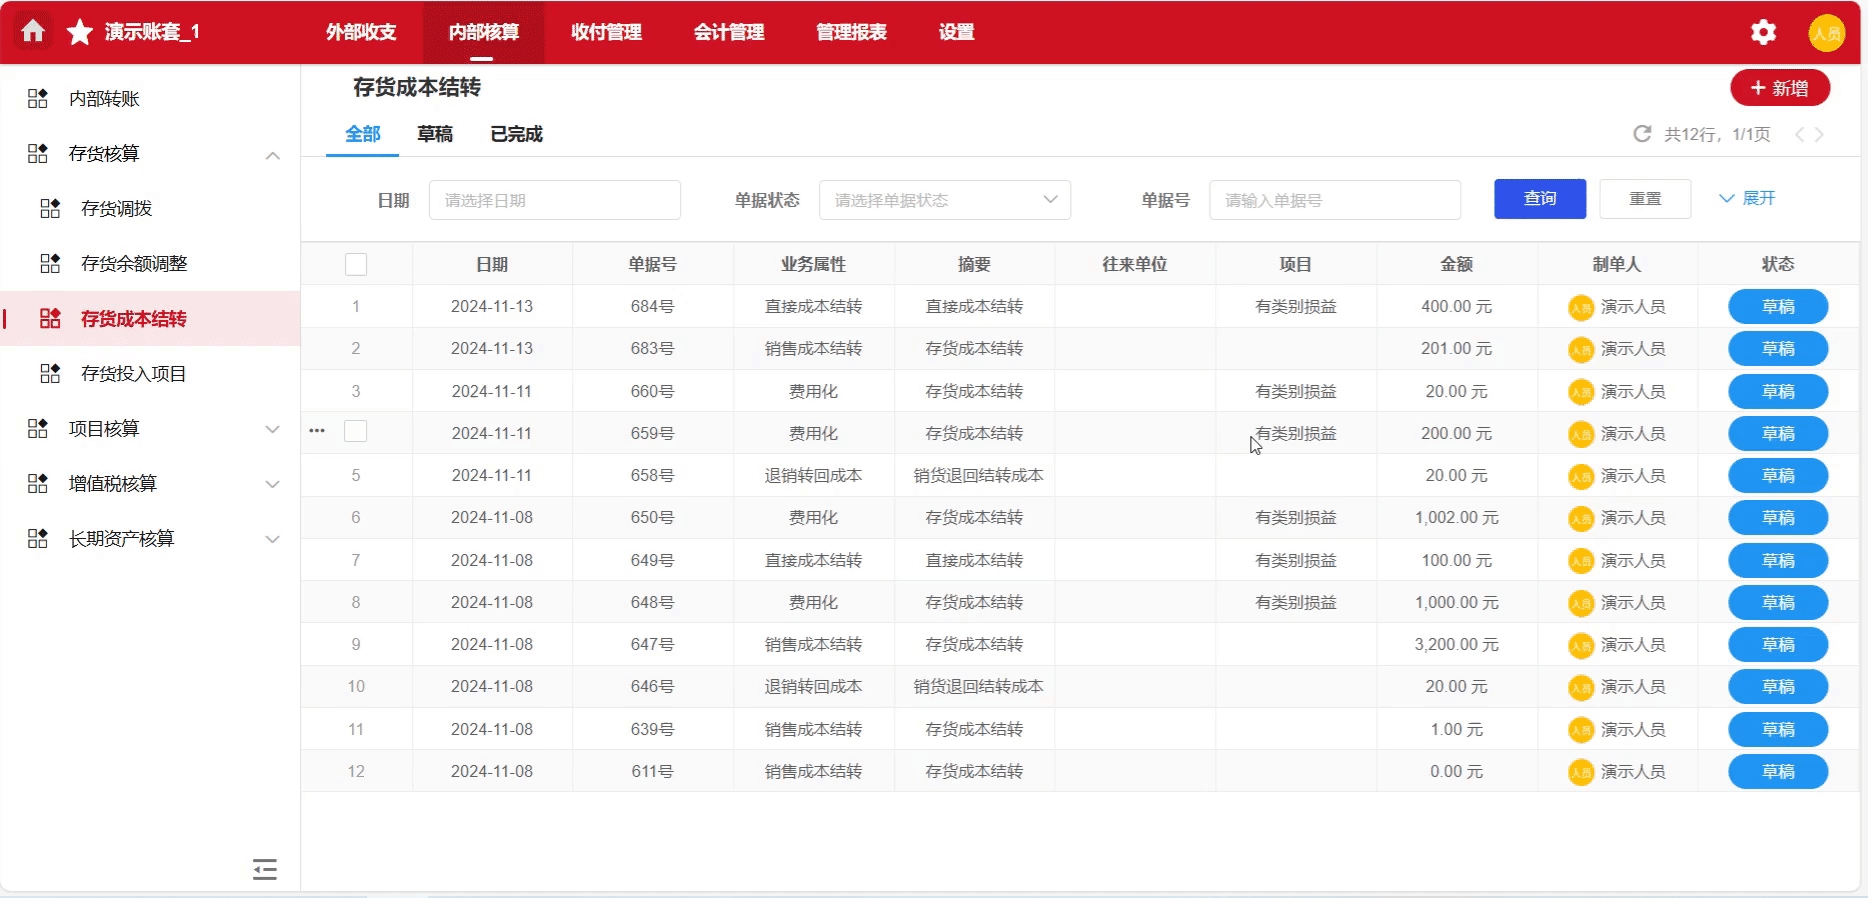Collapse the 存货核算 sidebar section
Image resolution: width=1868 pixels, height=898 pixels.
[x=272, y=155]
